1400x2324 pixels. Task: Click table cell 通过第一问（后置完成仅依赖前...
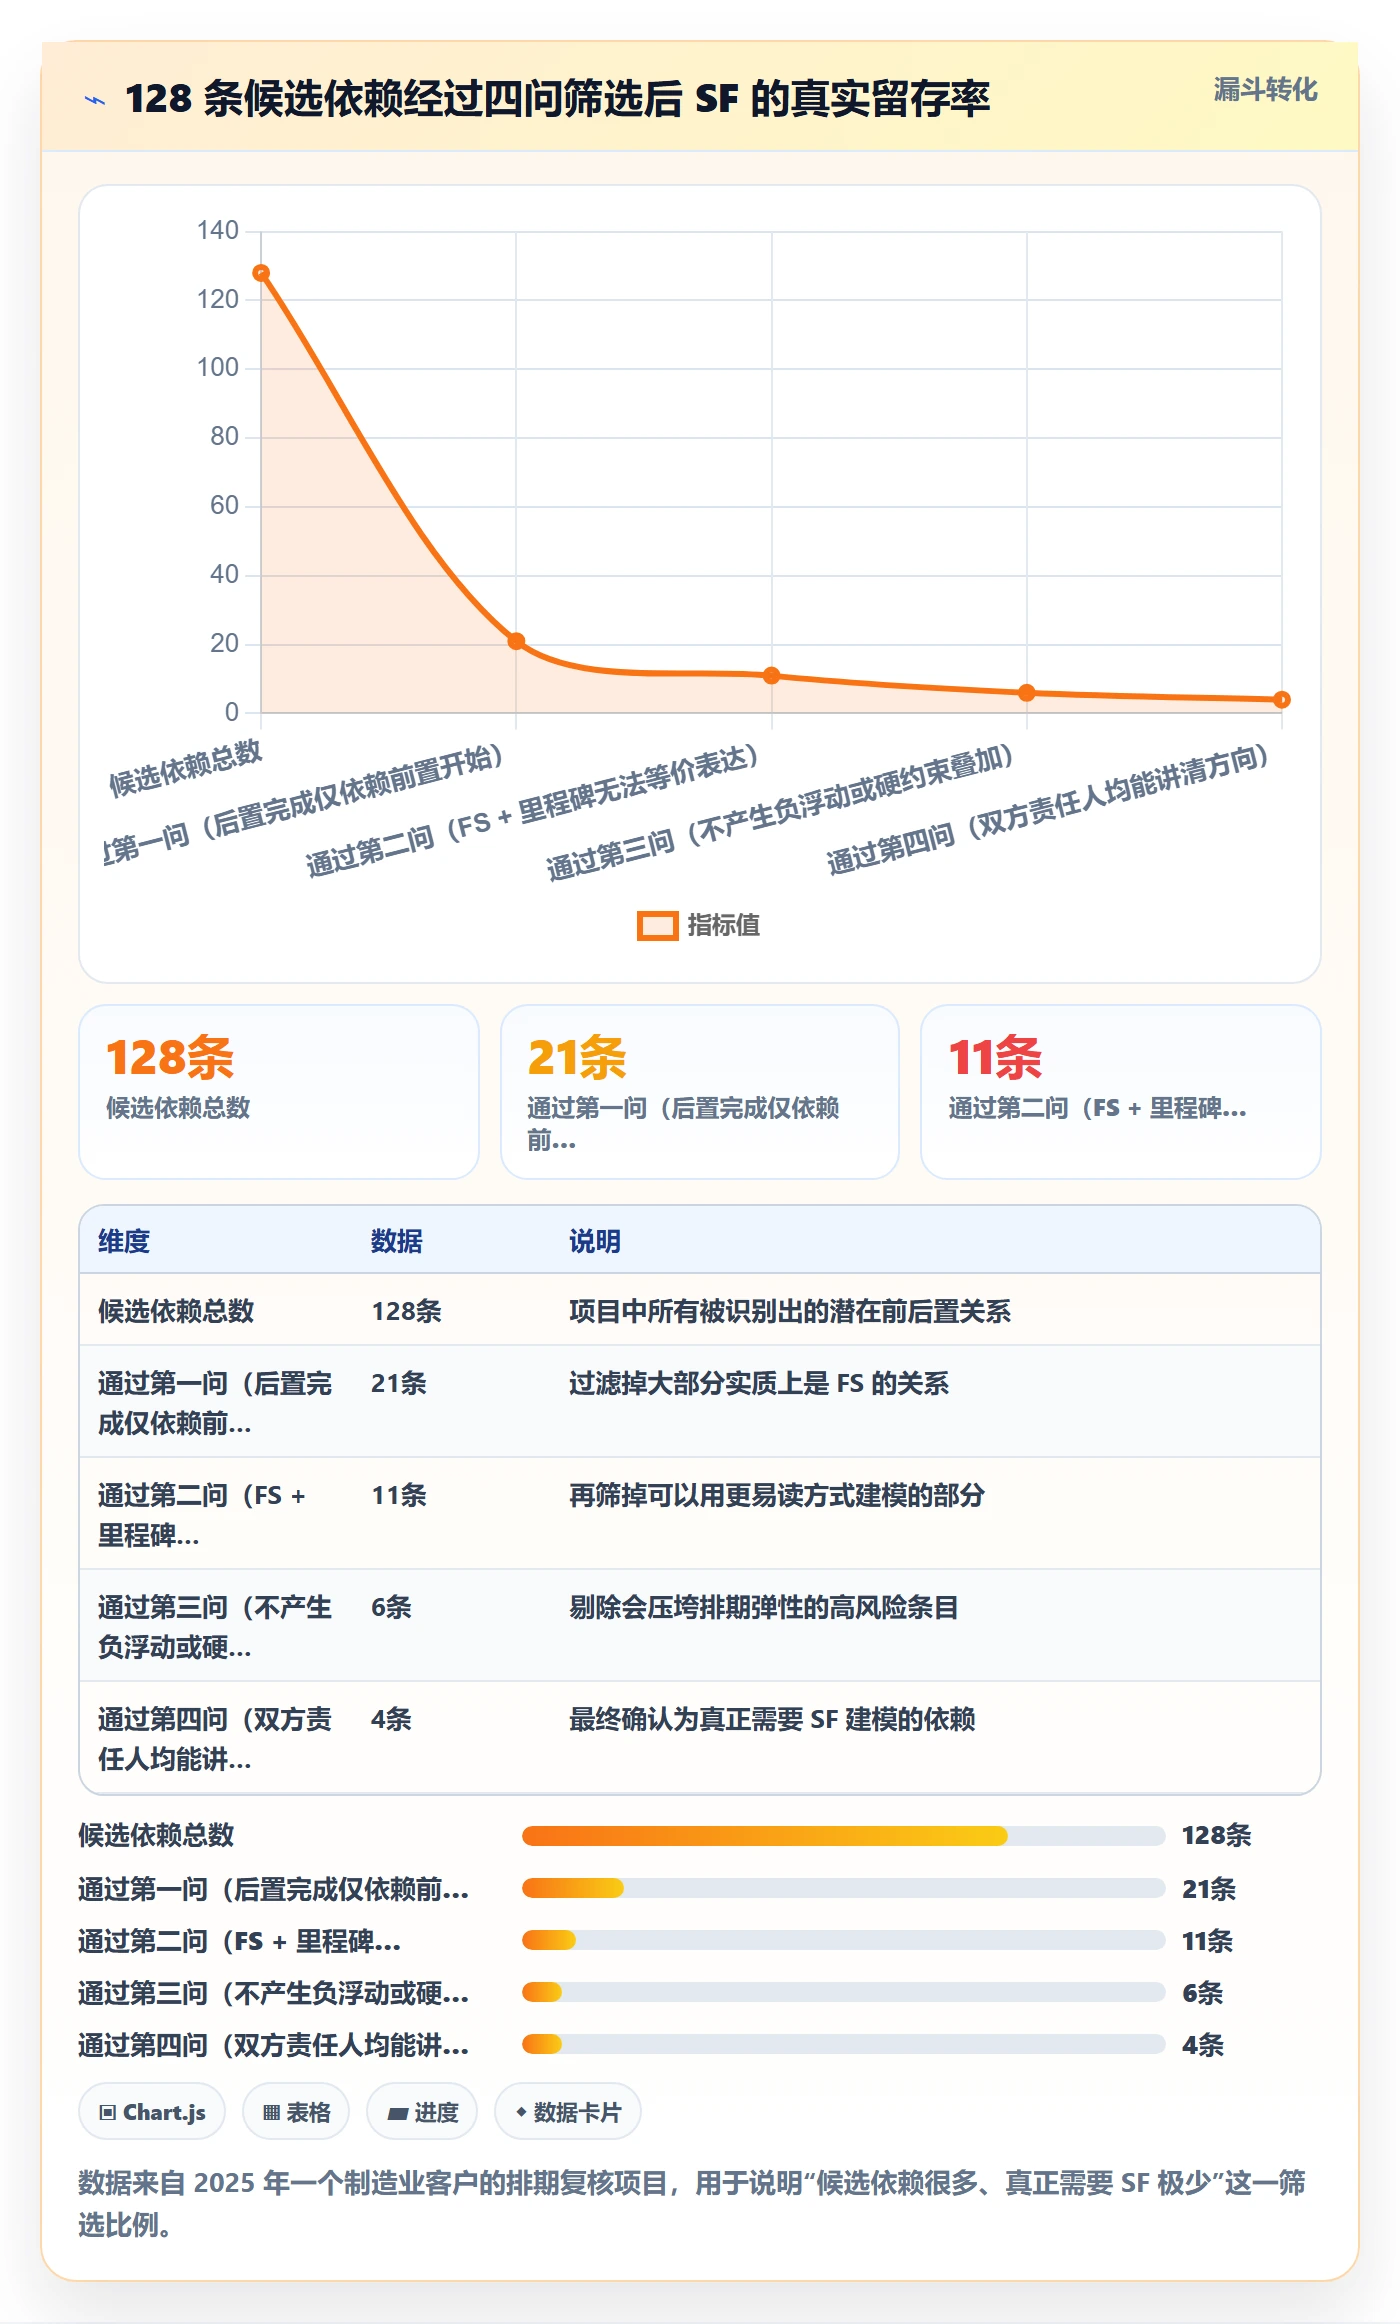coord(215,1403)
